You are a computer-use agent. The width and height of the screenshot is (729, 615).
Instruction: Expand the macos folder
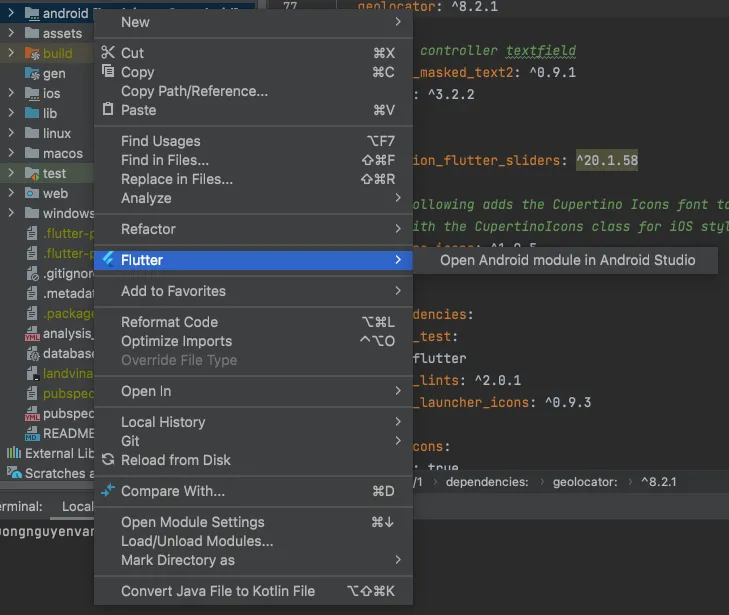pos(11,153)
